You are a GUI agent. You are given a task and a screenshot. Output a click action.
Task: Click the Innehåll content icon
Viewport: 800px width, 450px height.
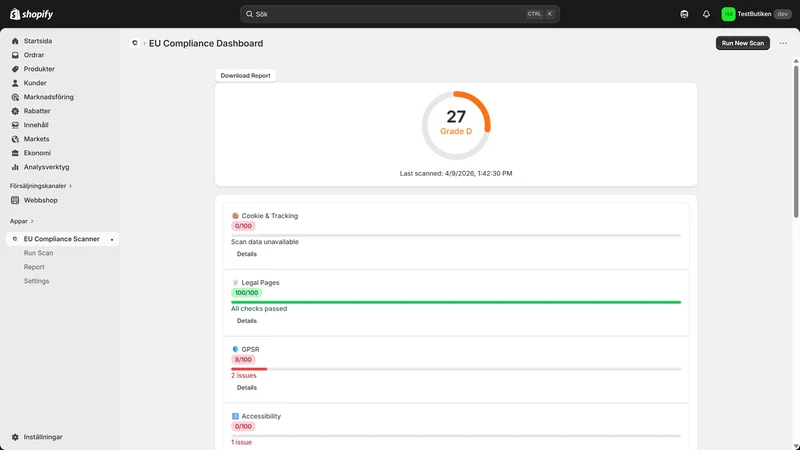15,125
